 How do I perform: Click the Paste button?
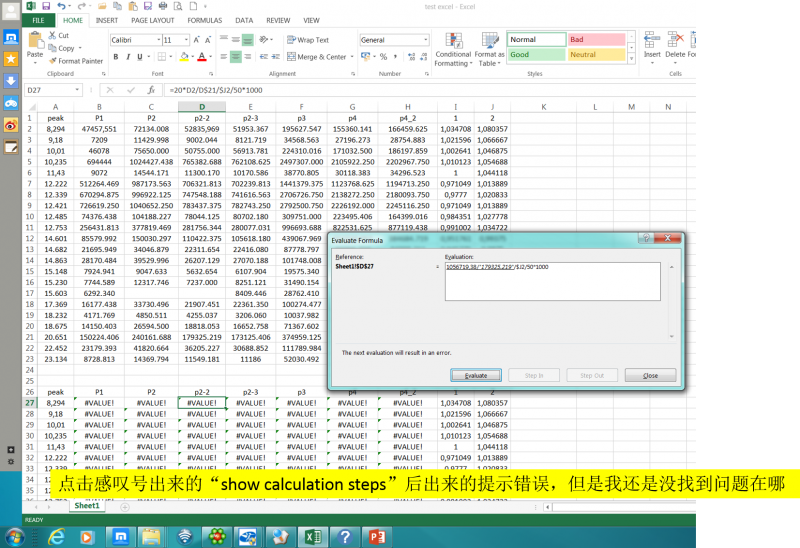pos(35,47)
